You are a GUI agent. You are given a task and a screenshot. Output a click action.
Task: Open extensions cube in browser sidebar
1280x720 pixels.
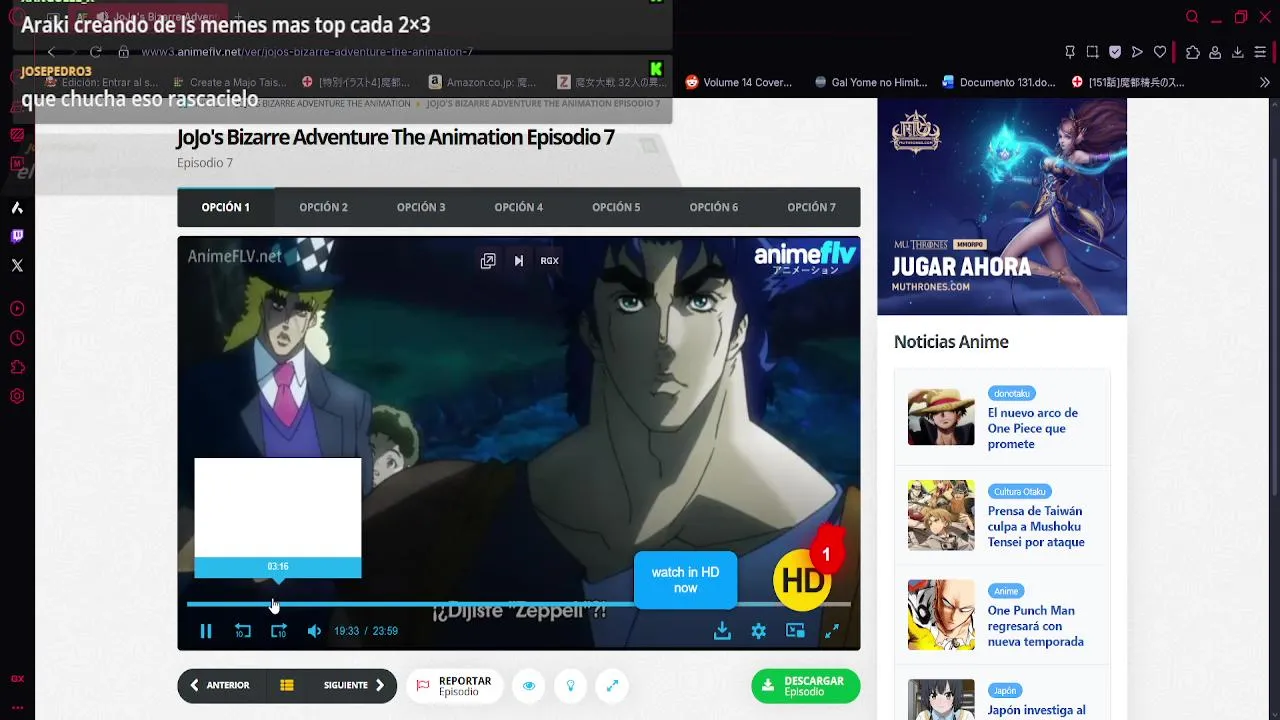point(17,368)
